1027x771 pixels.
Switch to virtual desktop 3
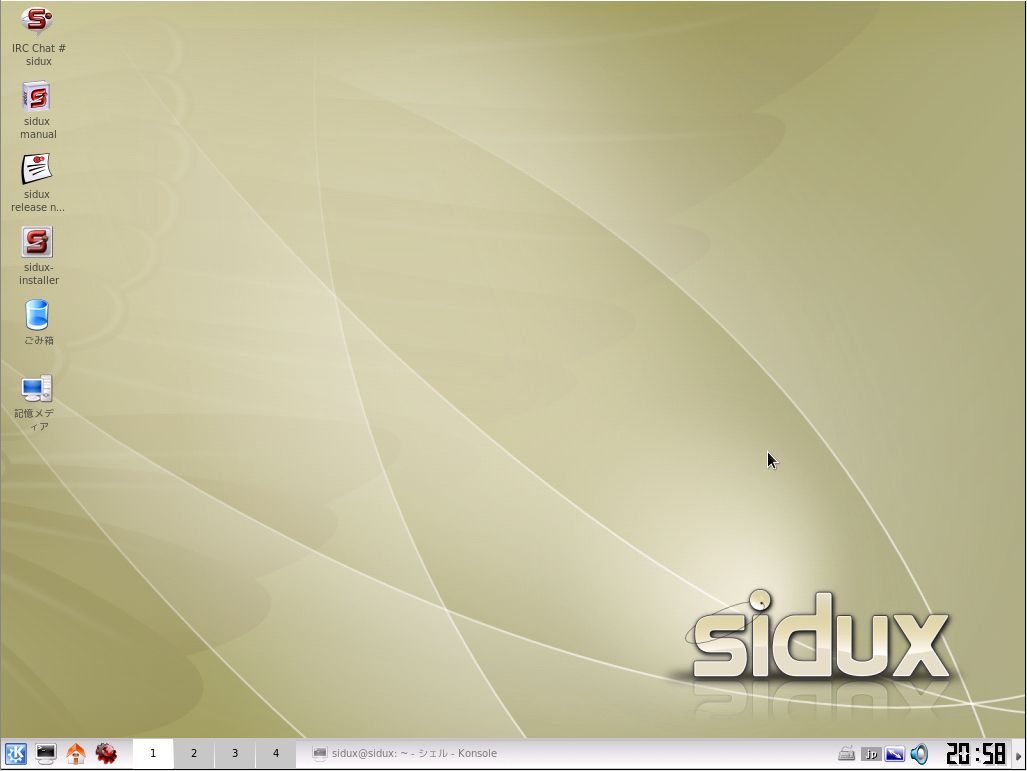(x=234, y=754)
